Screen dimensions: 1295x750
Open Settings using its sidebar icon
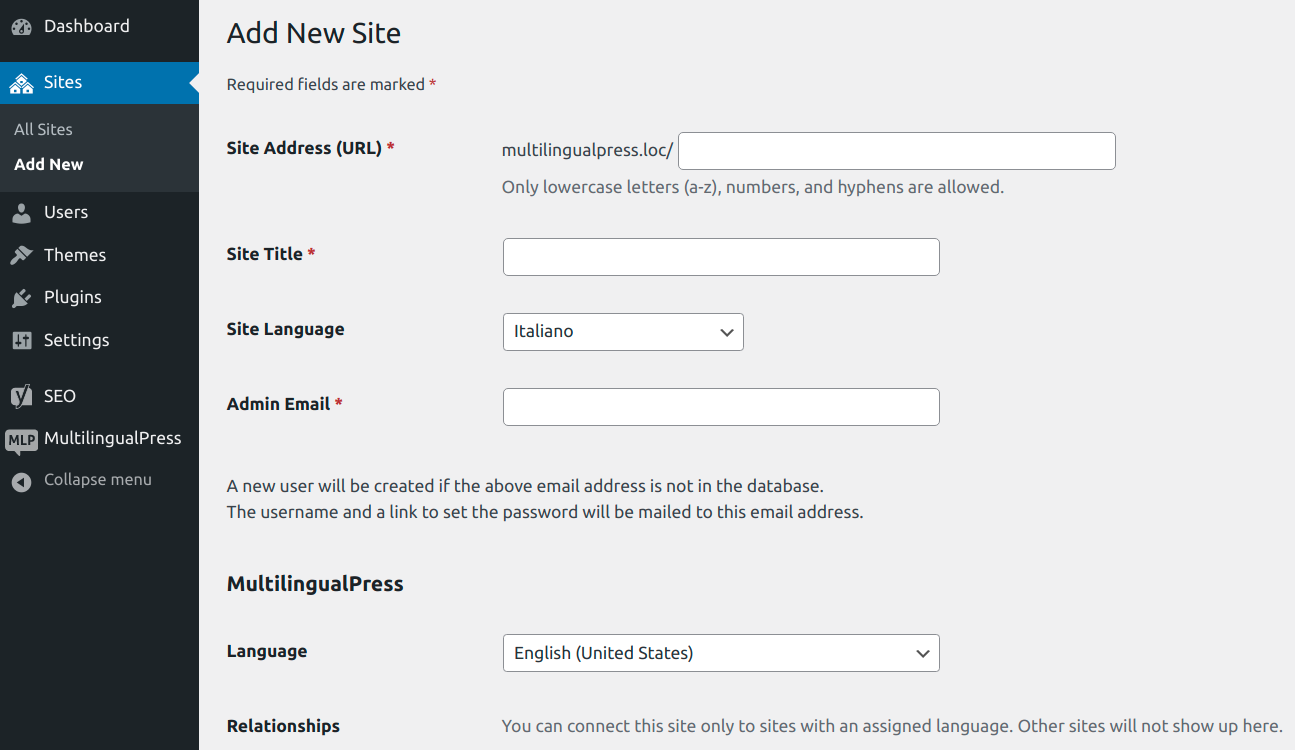pos(21,340)
